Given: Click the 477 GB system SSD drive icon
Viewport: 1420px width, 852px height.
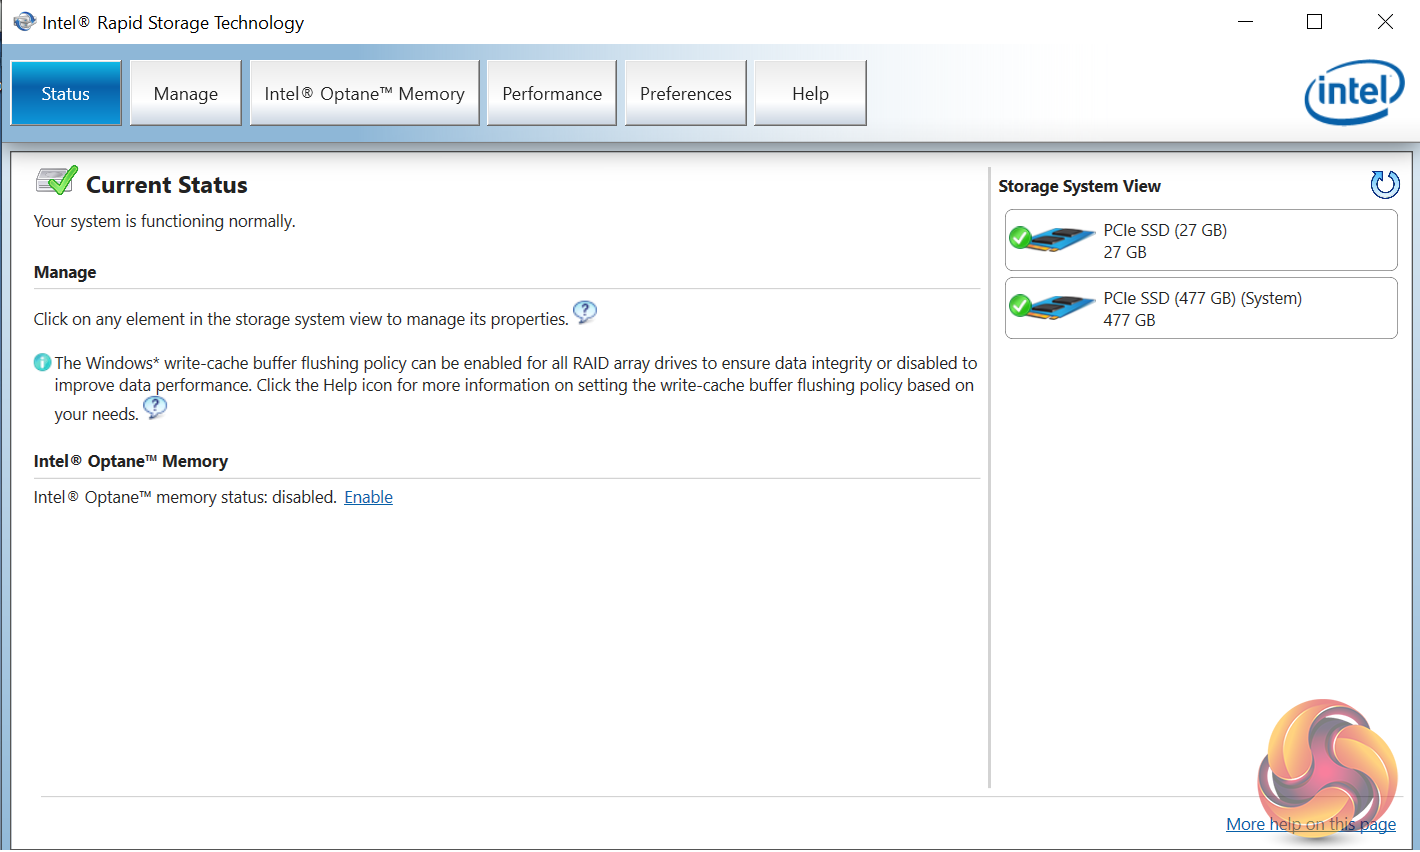Looking at the screenshot, I should pyautogui.click(x=1052, y=307).
